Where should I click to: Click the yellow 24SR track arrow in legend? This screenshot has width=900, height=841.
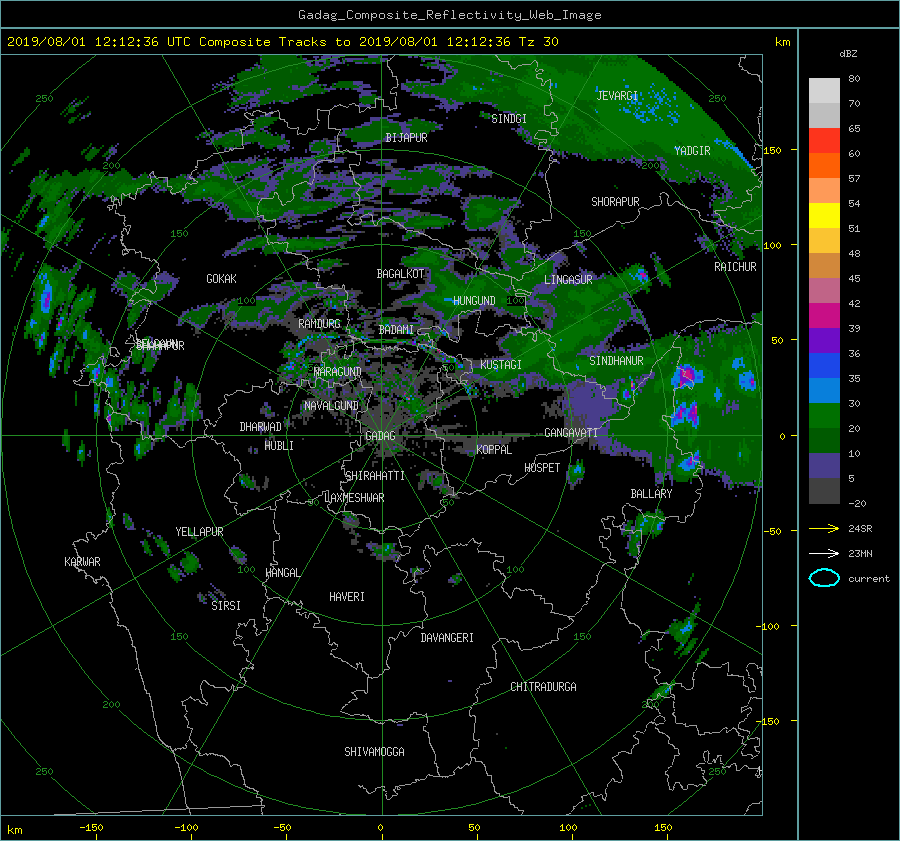pos(824,529)
